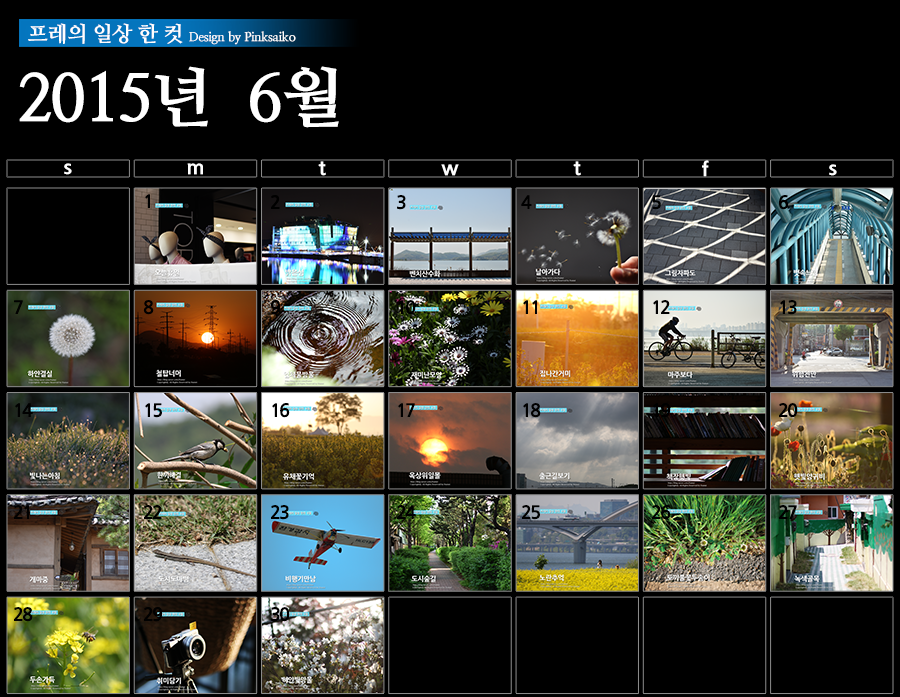Click the 'm' Monday column header
Viewport: 900px width, 697px height.
(195, 169)
